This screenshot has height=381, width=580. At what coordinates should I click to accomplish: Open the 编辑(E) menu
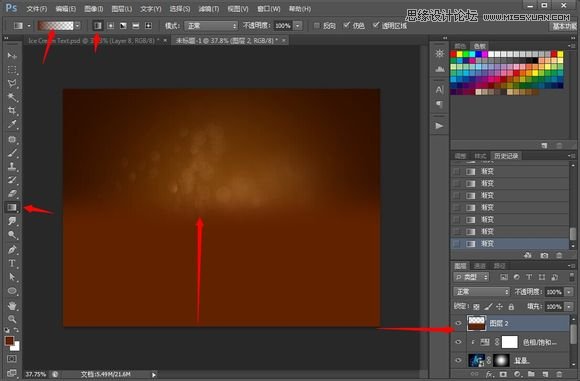[x=65, y=9]
